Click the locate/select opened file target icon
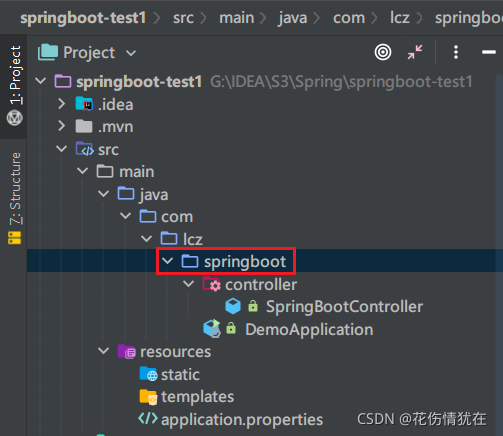503x436 pixels. (383, 52)
